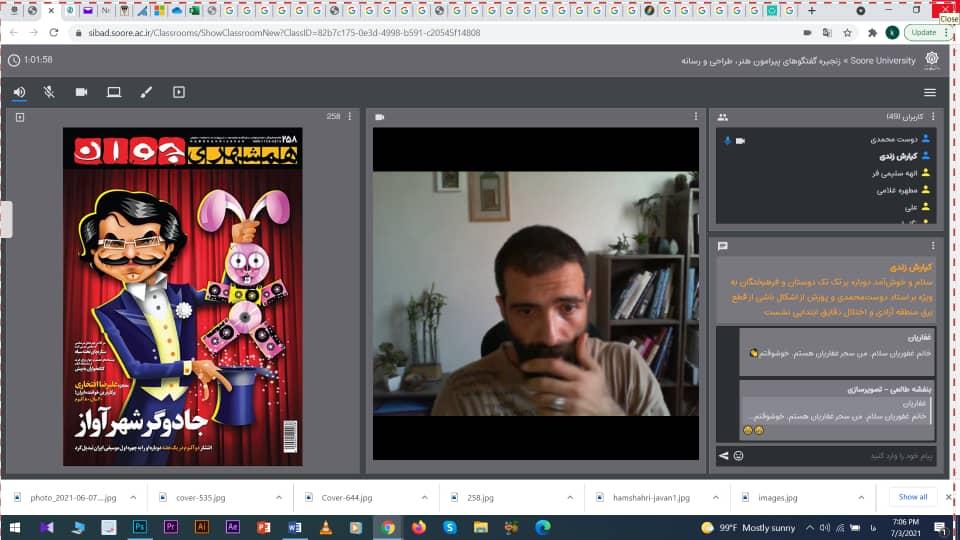This screenshot has height=540, width=960.
Task: Start screen sharing with laptop icon
Action: pos(114,92)
